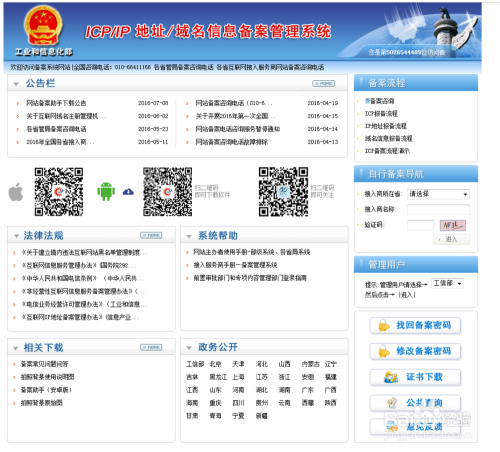Open 网站备案助手下载公告 announcement link
Screen dimensions: 500x452
[56, 103]
